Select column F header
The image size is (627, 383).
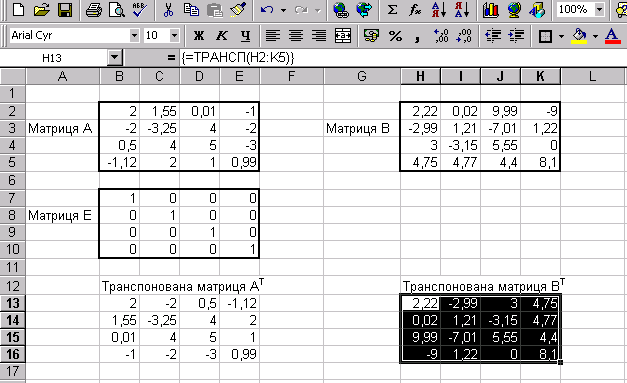click(x=292, y=76)
